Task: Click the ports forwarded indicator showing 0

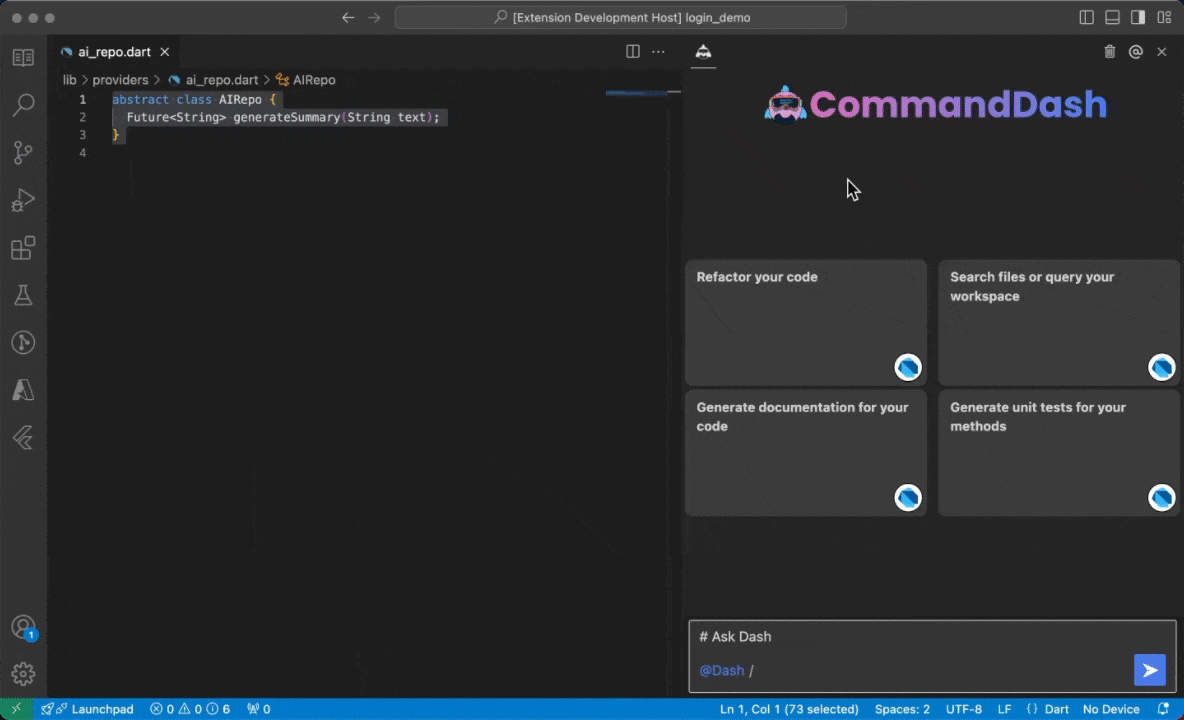Action: [258, 709]
